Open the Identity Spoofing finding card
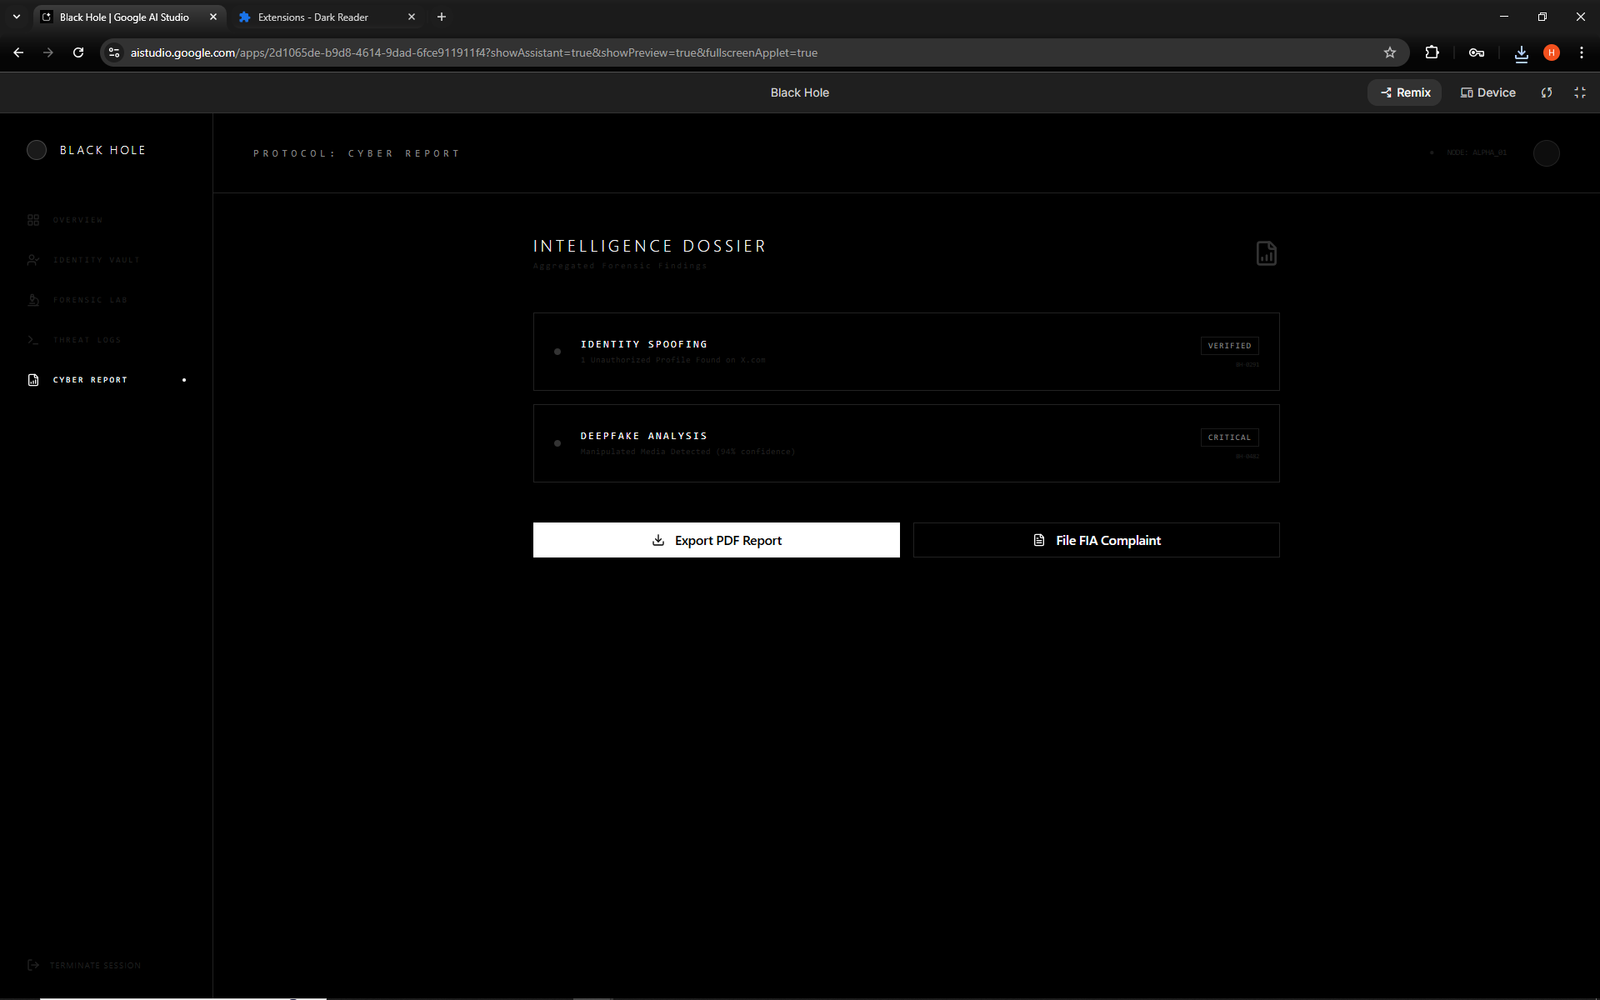Screen dimensions: 1600x1000 click(906, 351)
